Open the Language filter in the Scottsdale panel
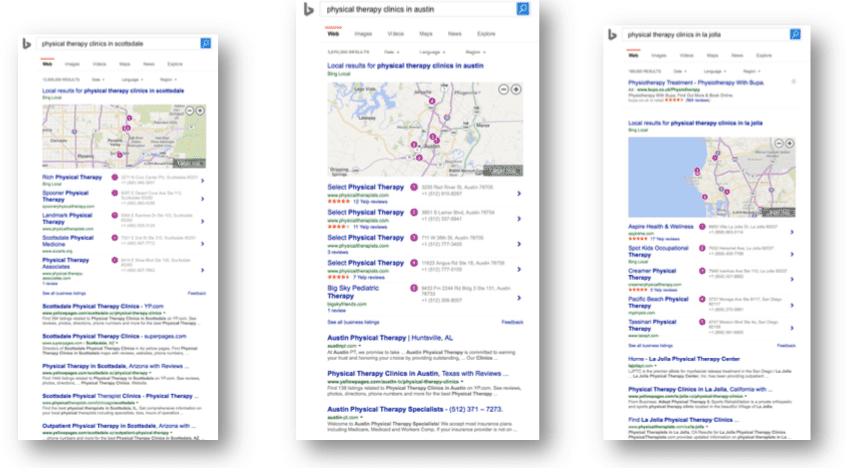This screenshot has height=468, width=846. 132,80
